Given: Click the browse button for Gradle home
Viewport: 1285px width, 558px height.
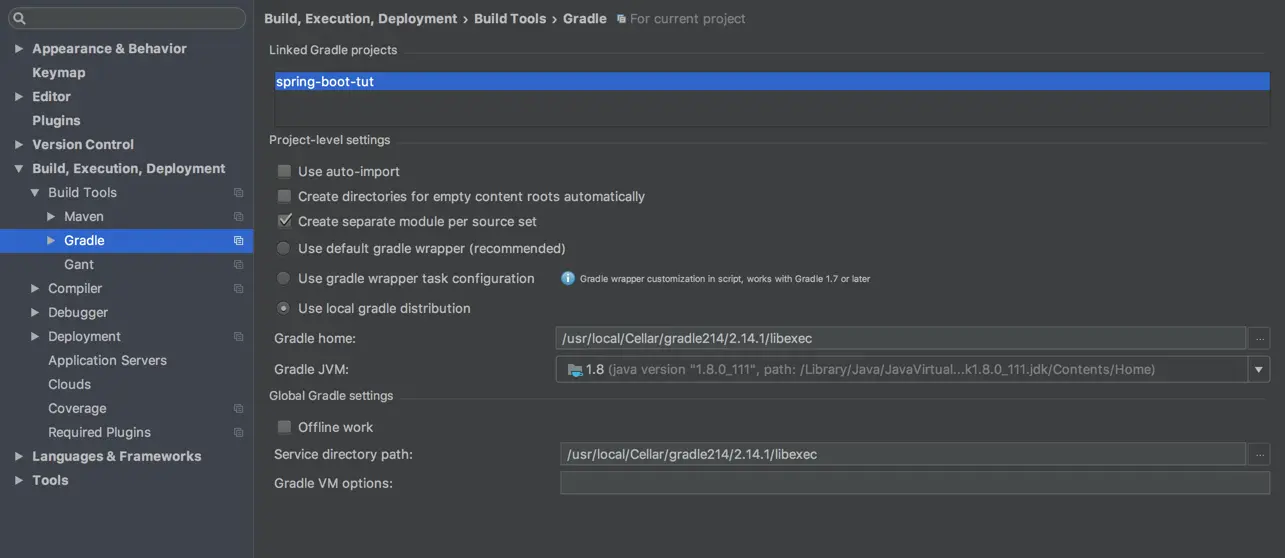Looking at the screenshot, I should tap(1260, 338).
